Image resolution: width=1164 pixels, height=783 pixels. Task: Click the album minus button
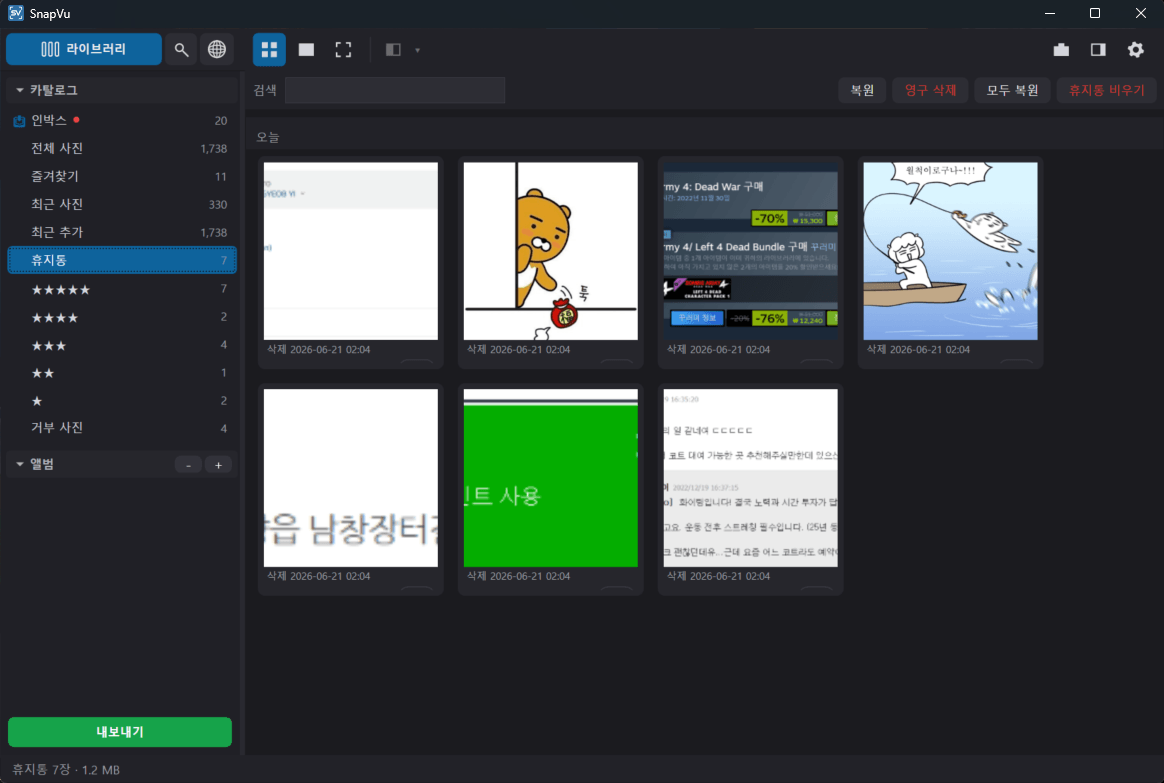coord(189,465)
